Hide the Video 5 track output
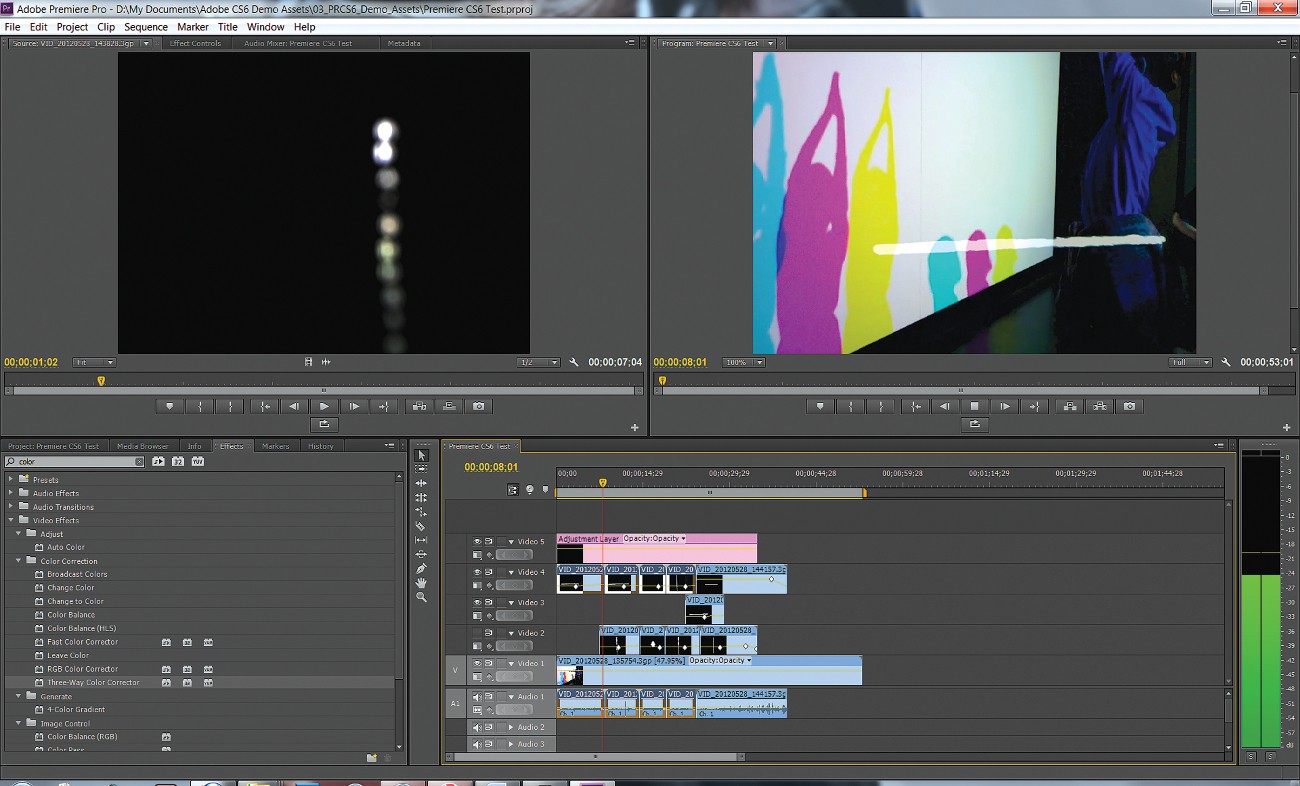 [477, 542]
